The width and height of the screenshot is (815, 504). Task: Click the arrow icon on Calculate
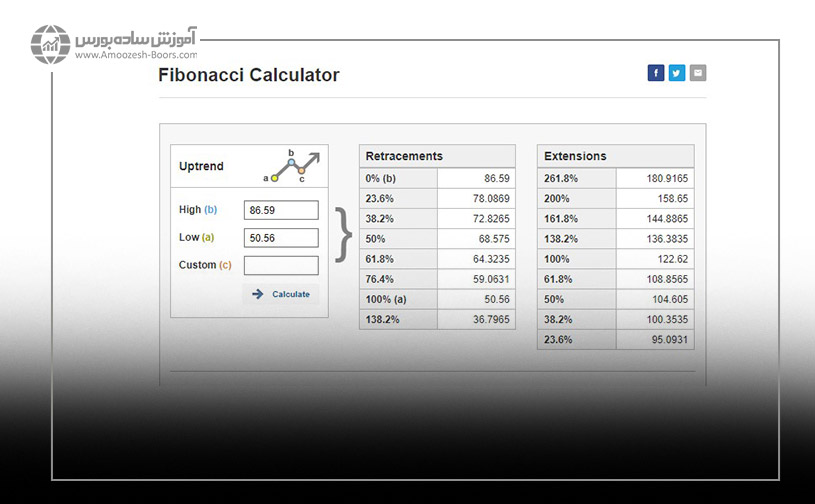pos(257,294)
